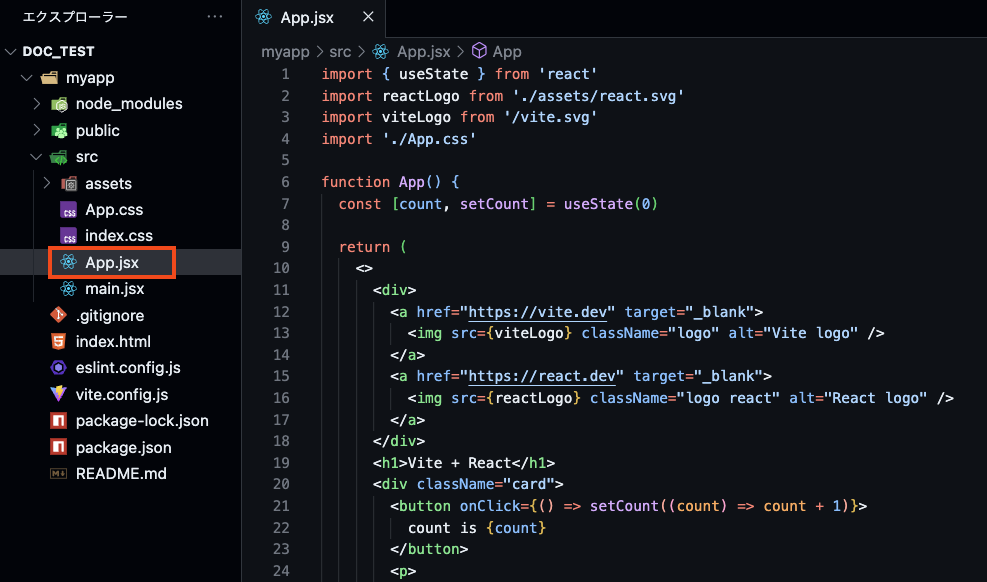Click the HTML5 icon beside index.html
Viewport: 987px width, 582px height.
tap(59, 342)
